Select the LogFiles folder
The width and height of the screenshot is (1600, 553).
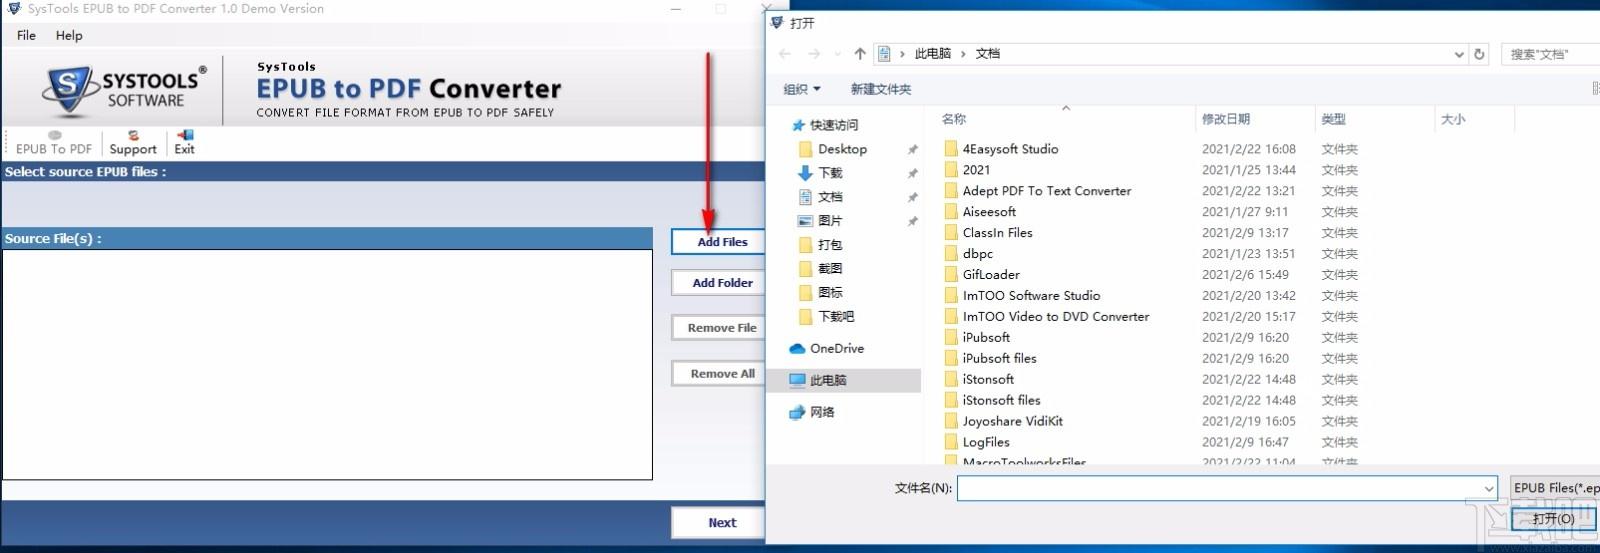point(986,443)
